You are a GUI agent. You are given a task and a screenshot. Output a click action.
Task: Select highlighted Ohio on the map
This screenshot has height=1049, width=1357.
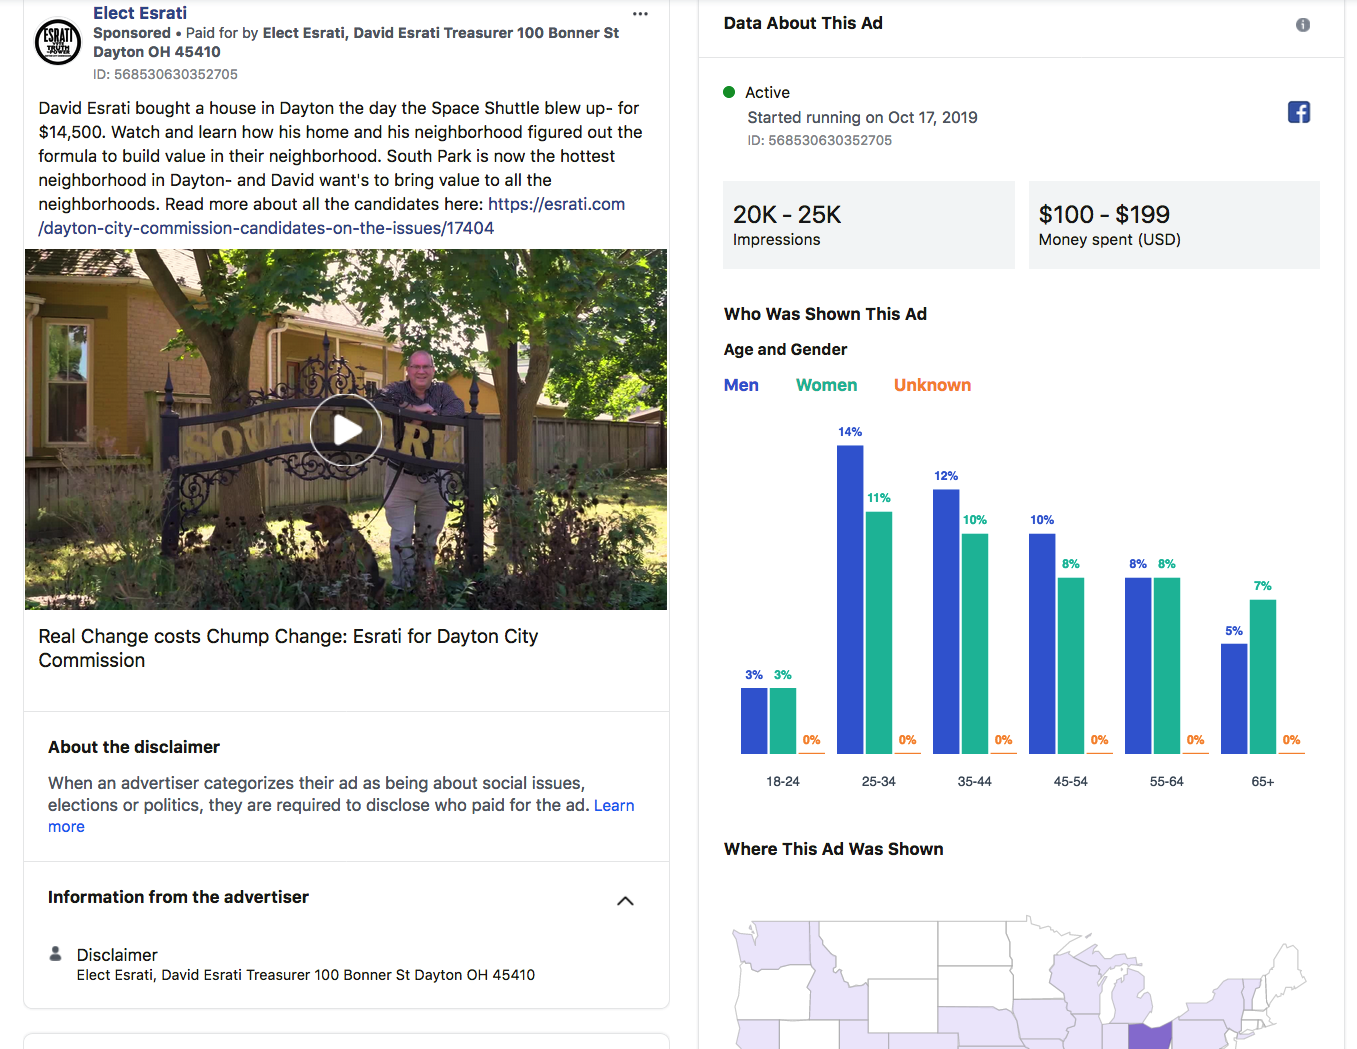(x=1150, y=1035)
